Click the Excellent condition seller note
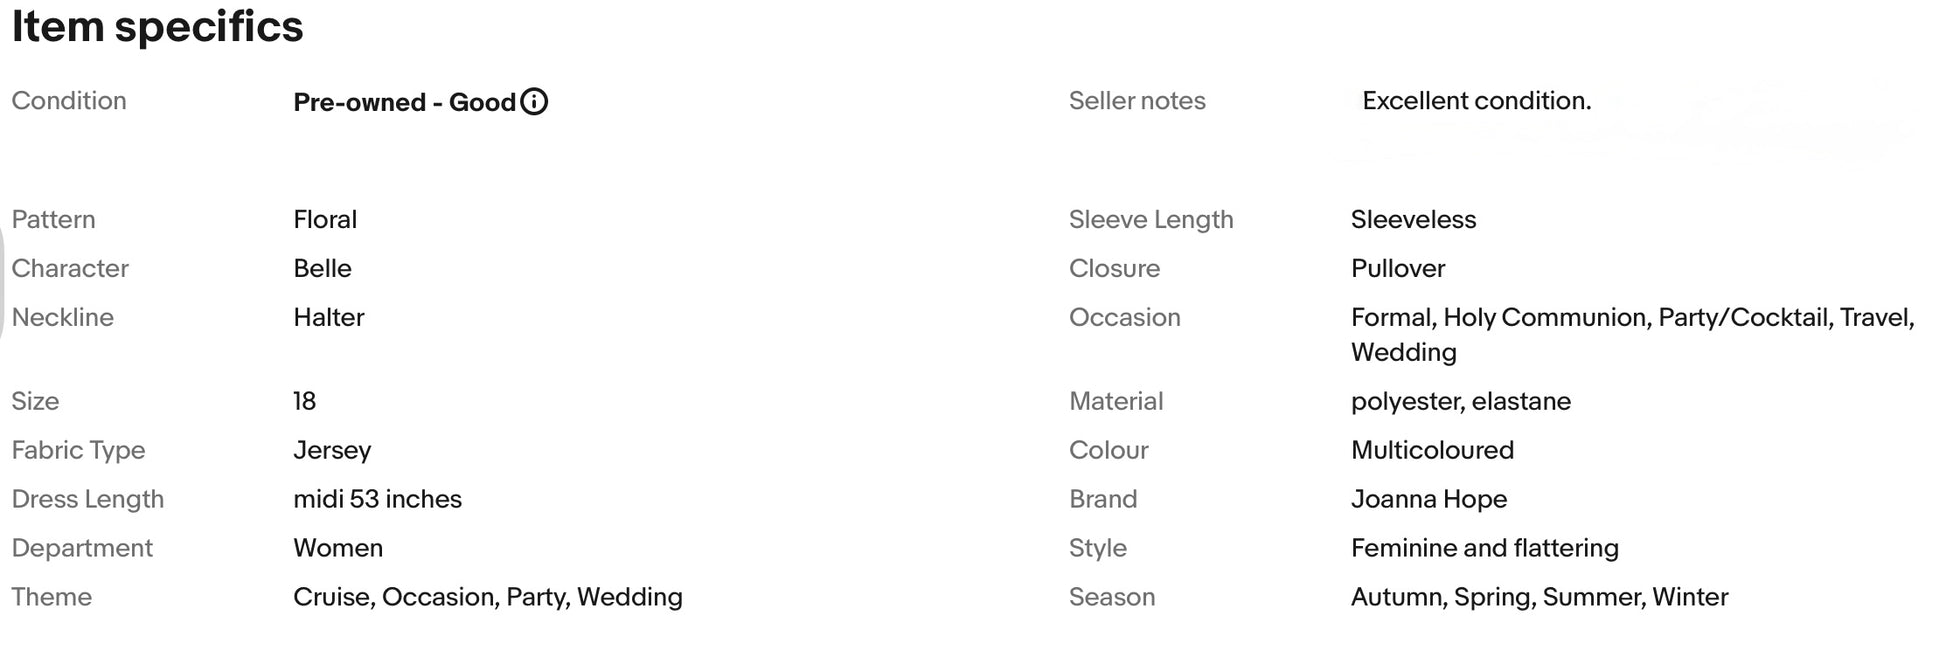The height and width of the screenshot is (671, 1946). point(1476,101)
